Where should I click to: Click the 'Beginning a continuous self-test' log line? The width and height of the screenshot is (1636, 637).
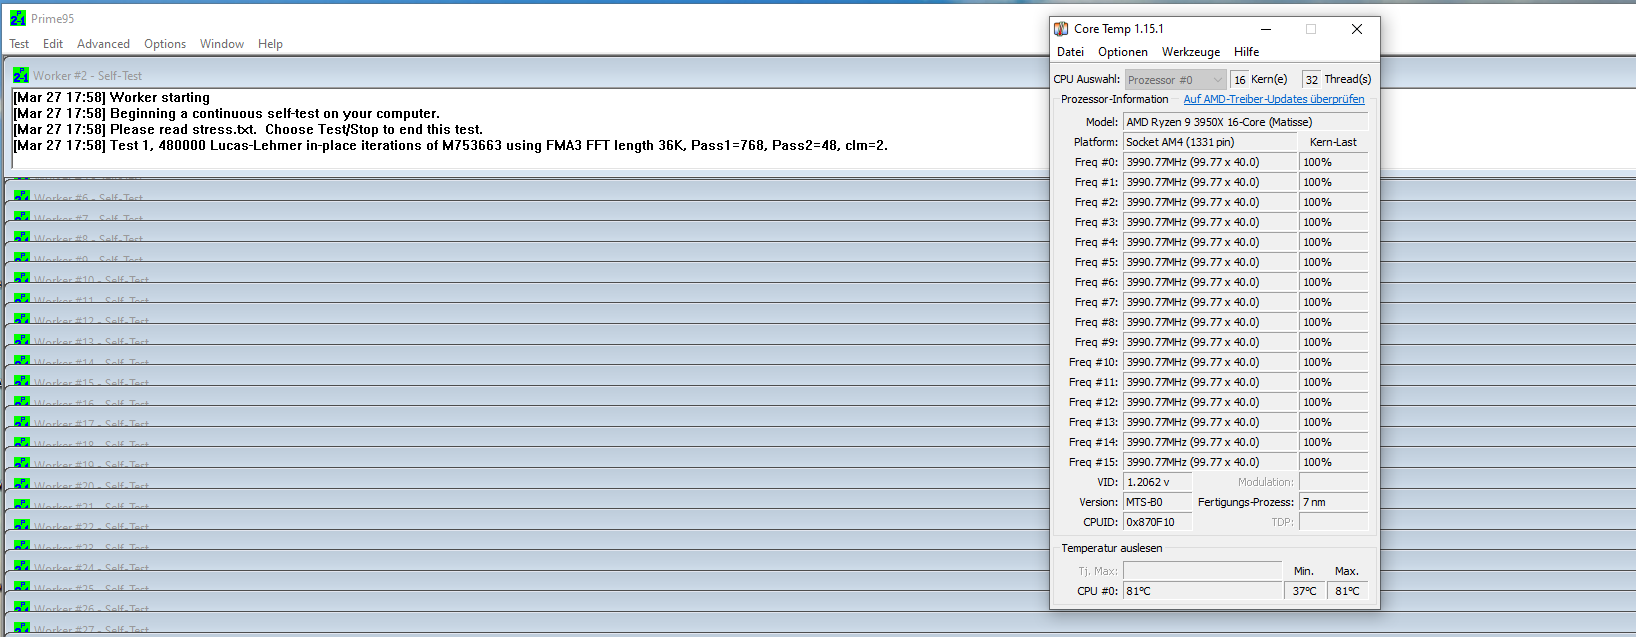point(226,113)
